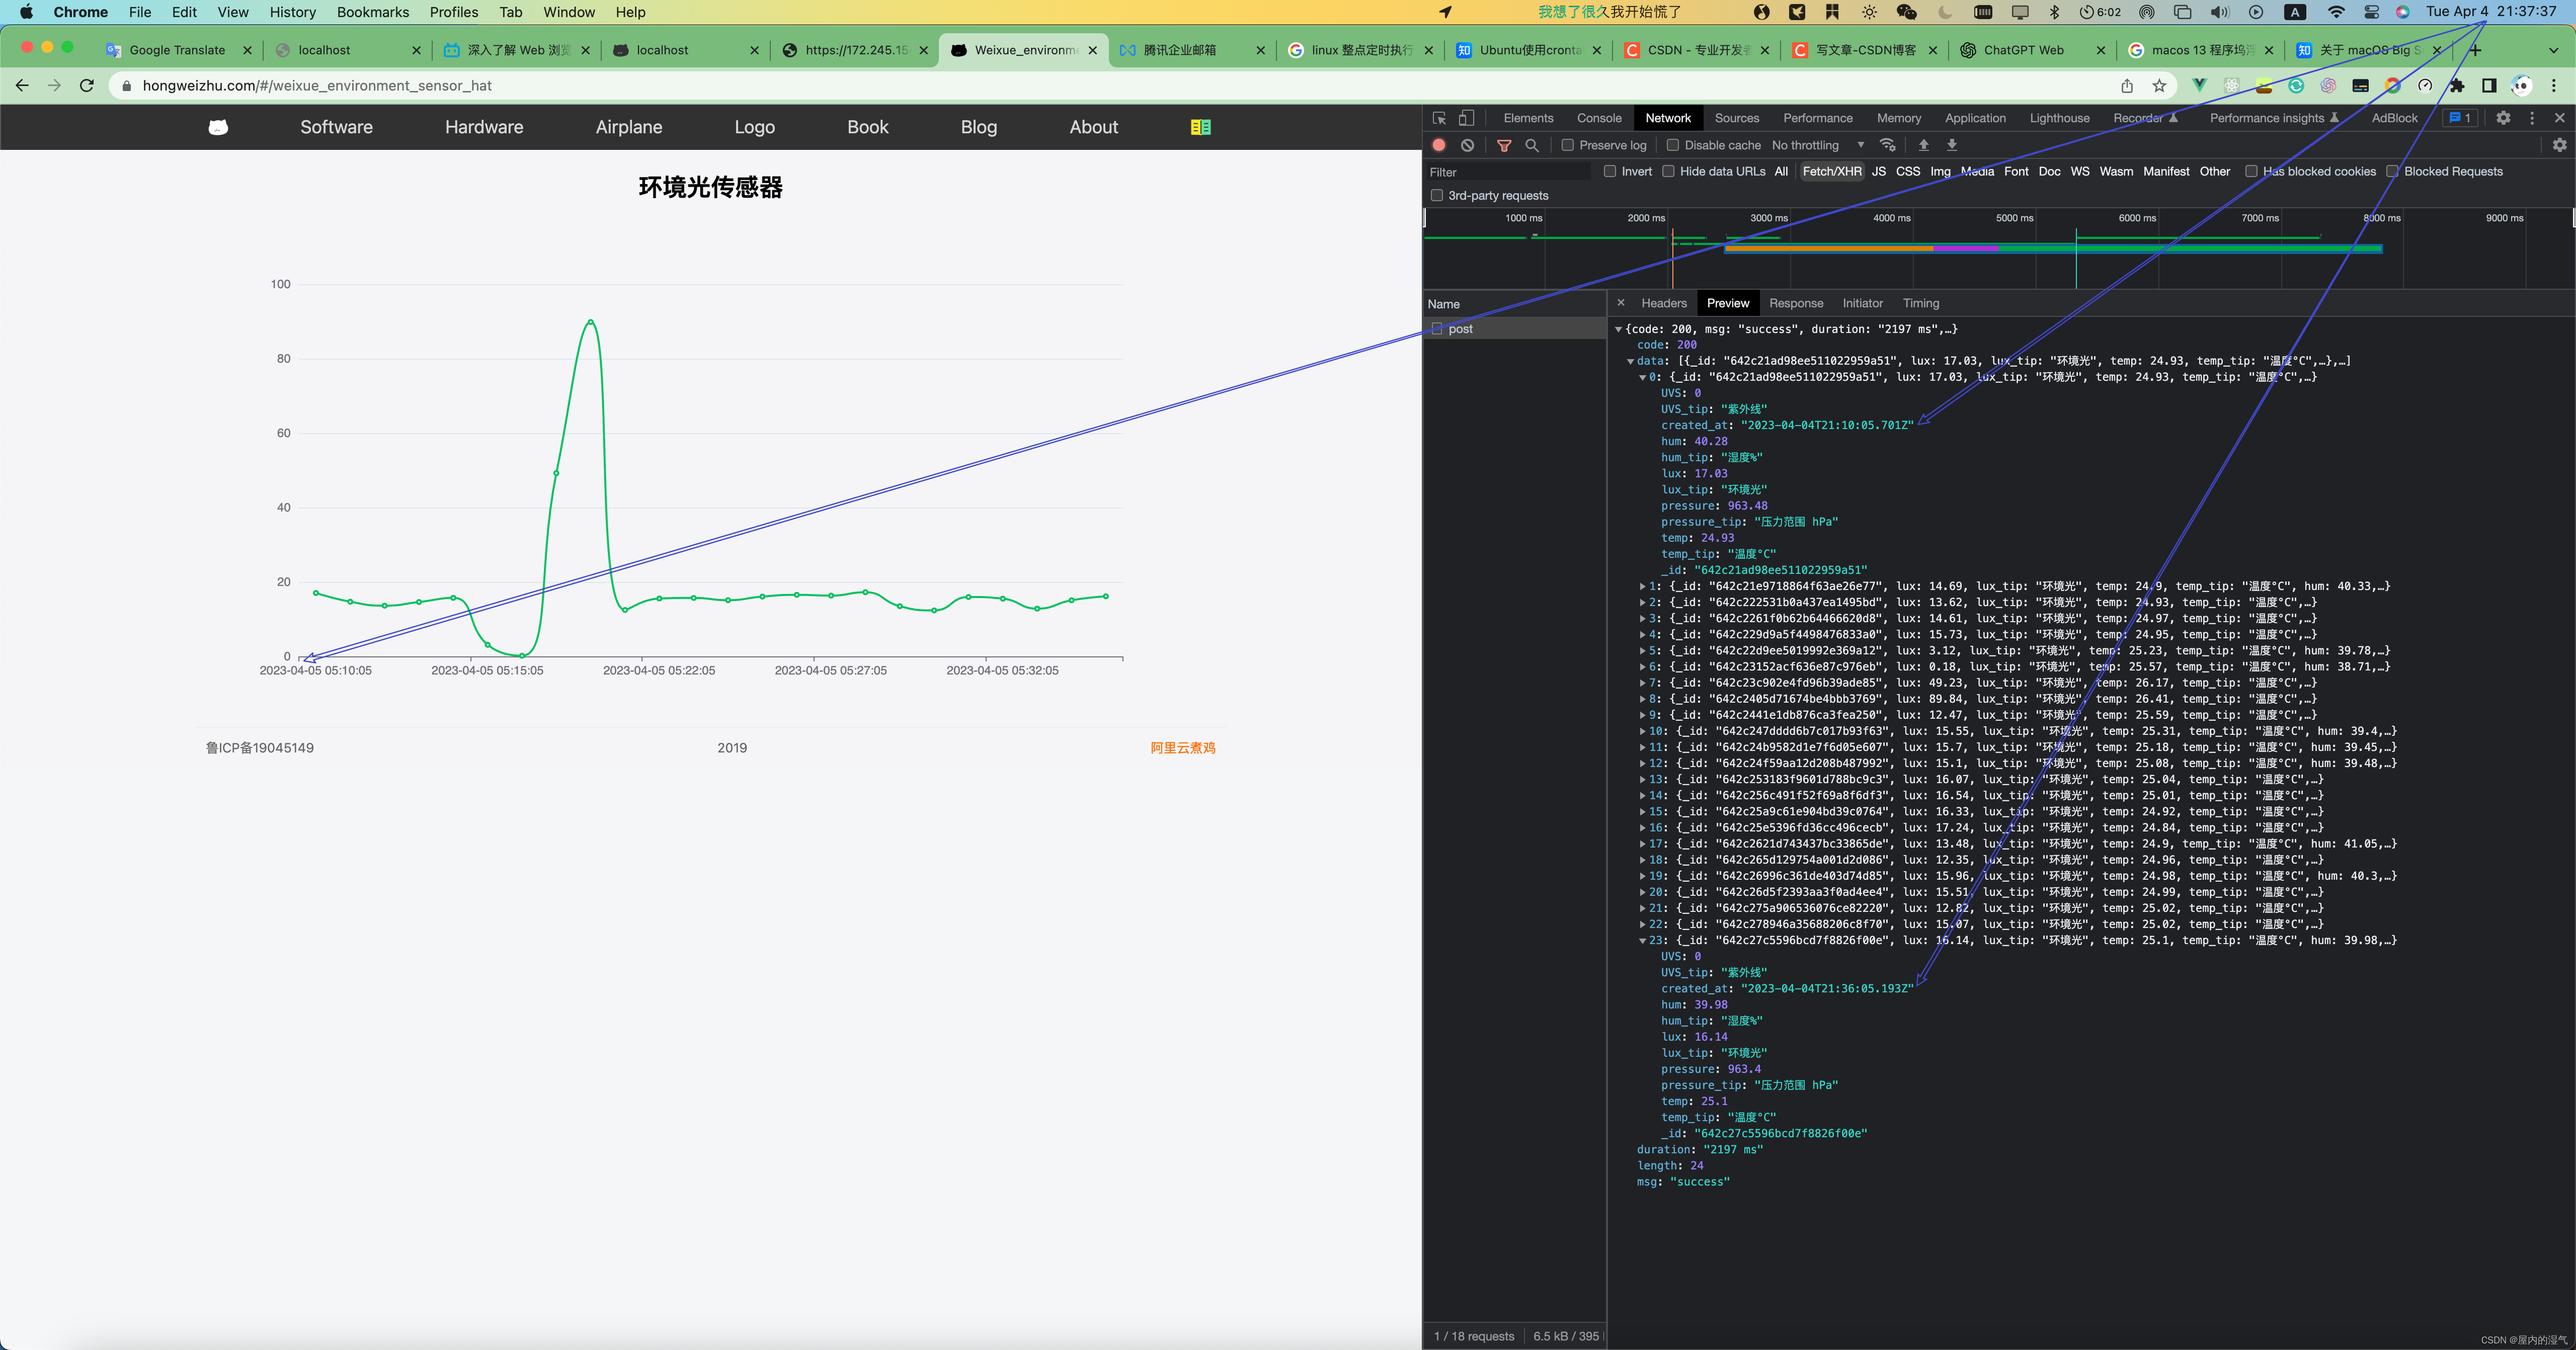The image size is (2576, 1350).
Task: Collapse data item 0
Action: (x=1642, y=377)
